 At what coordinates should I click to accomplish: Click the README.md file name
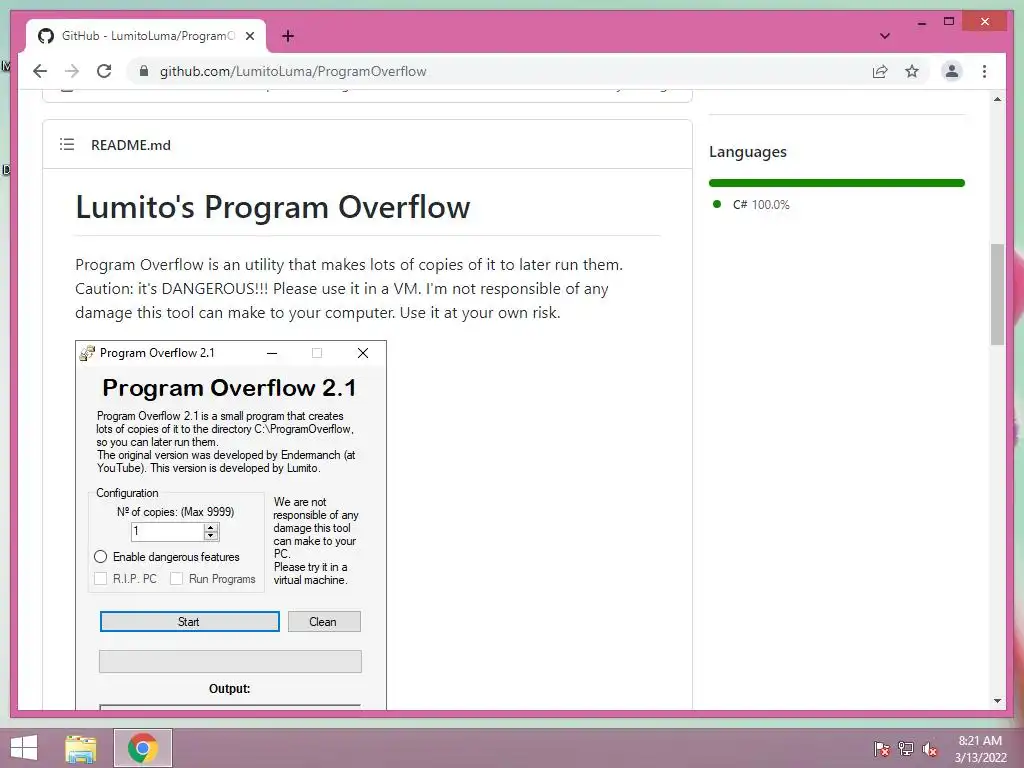[x=131, y=145]
